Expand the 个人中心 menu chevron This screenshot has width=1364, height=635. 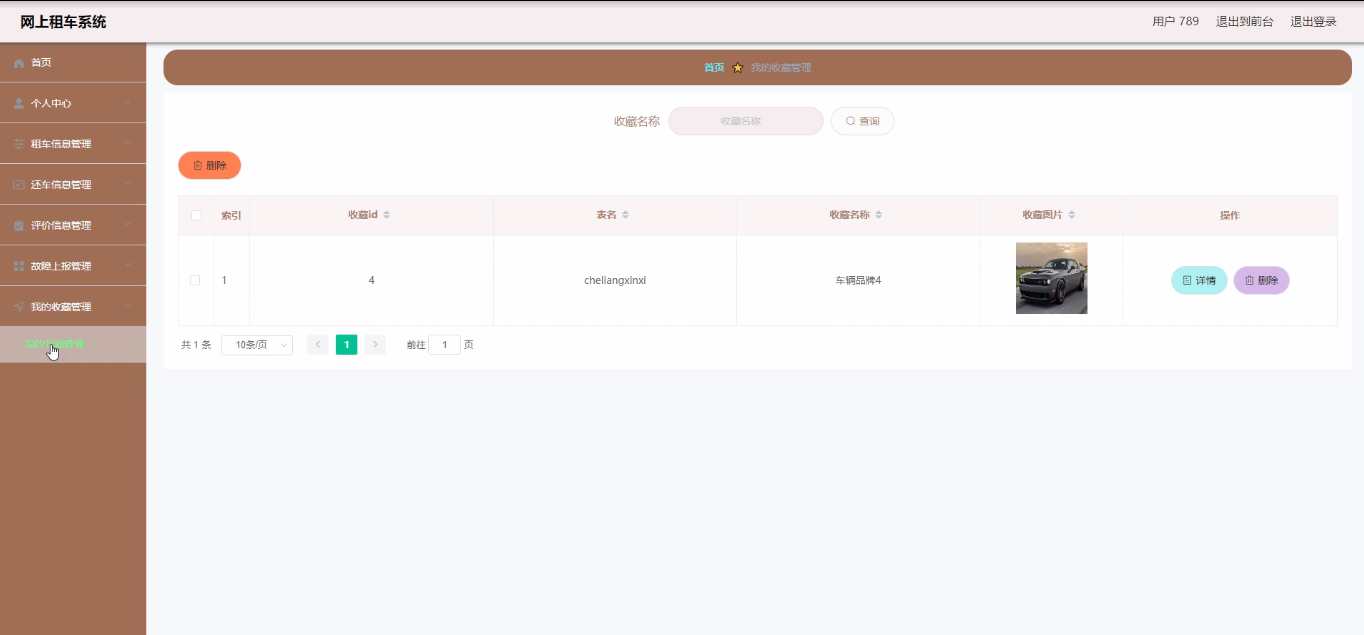128,103
